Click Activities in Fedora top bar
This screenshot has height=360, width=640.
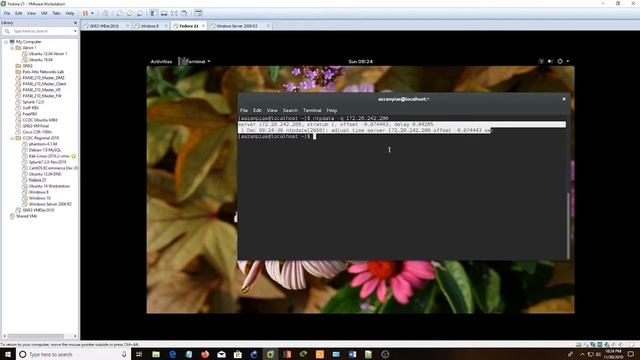161,62
